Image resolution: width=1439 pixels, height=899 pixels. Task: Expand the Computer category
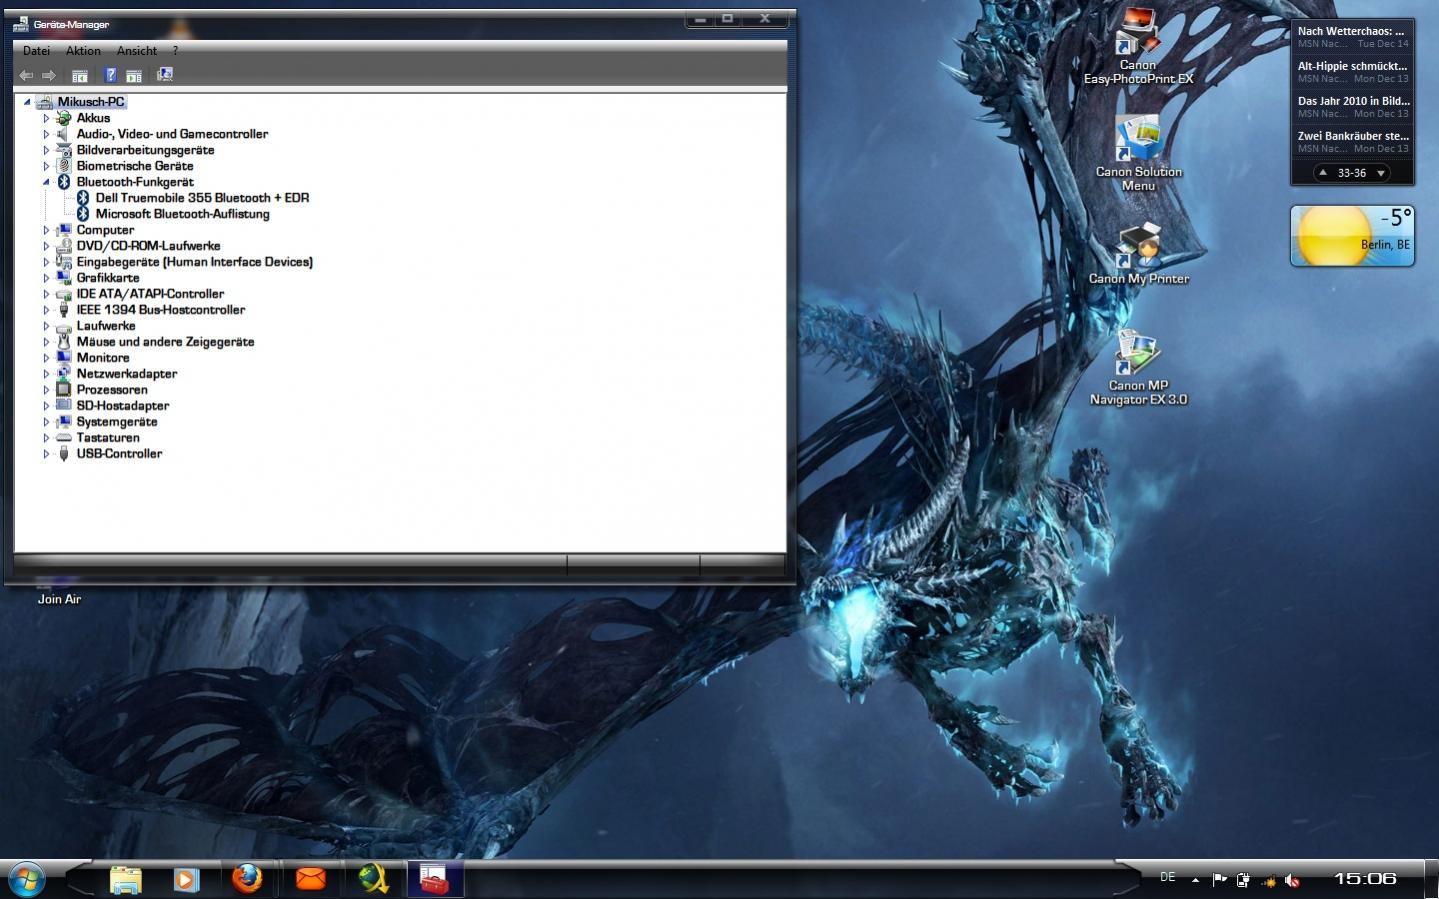(46, 230)
